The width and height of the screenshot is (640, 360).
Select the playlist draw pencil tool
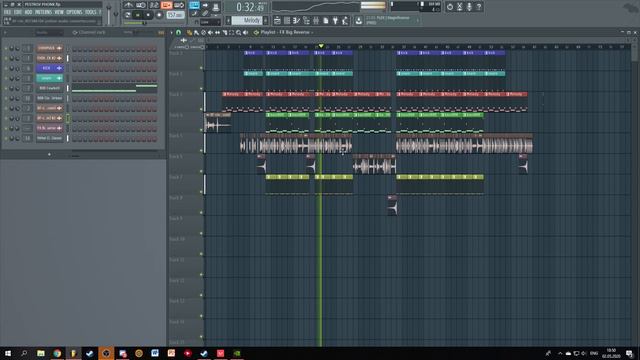pos(189,32)
